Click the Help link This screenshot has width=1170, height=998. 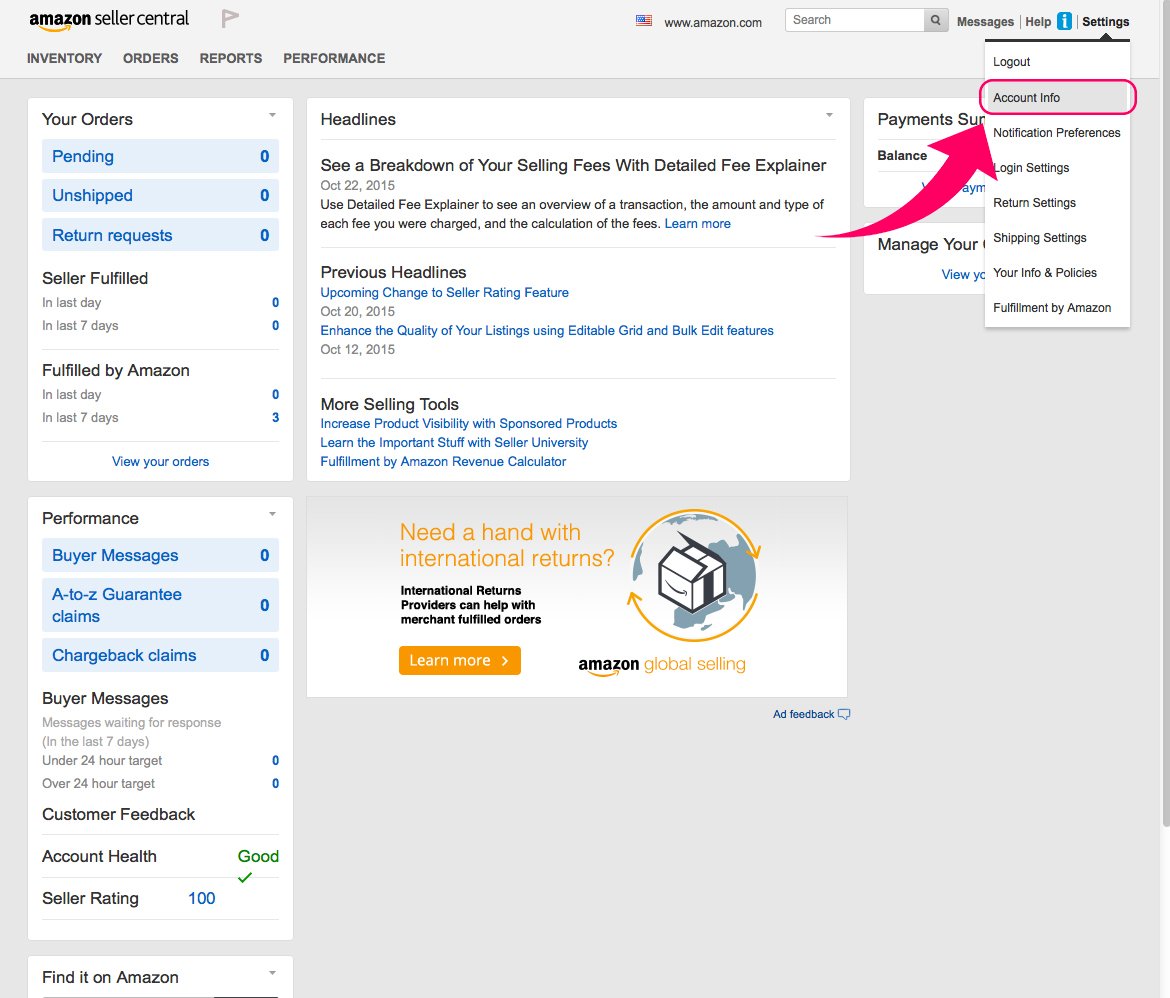click(1038, 22)
